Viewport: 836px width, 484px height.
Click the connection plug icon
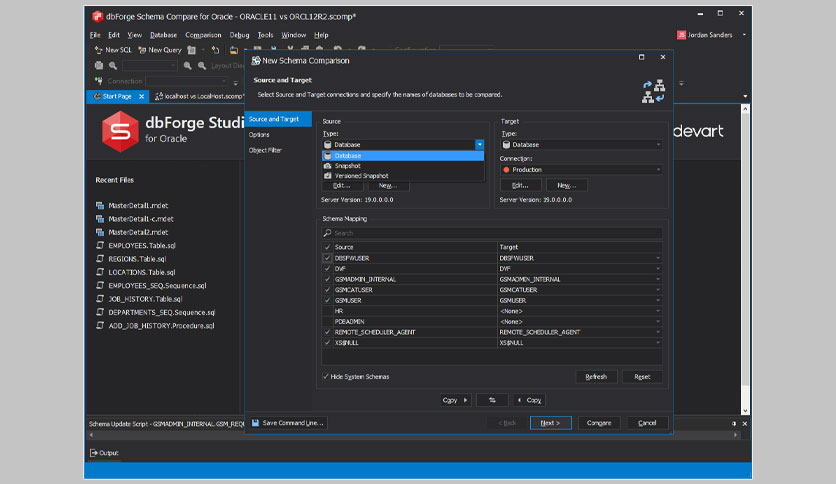click(99, 81)
